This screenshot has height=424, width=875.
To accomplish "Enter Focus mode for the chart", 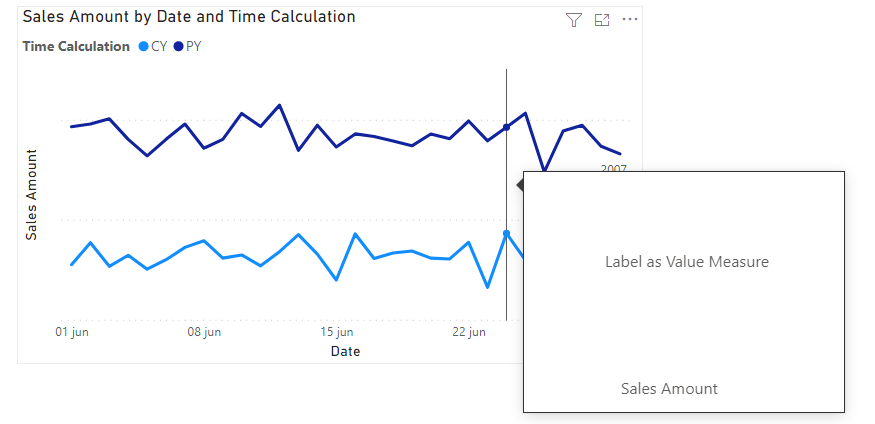I will pyautogui.click(x=602, y=20).
